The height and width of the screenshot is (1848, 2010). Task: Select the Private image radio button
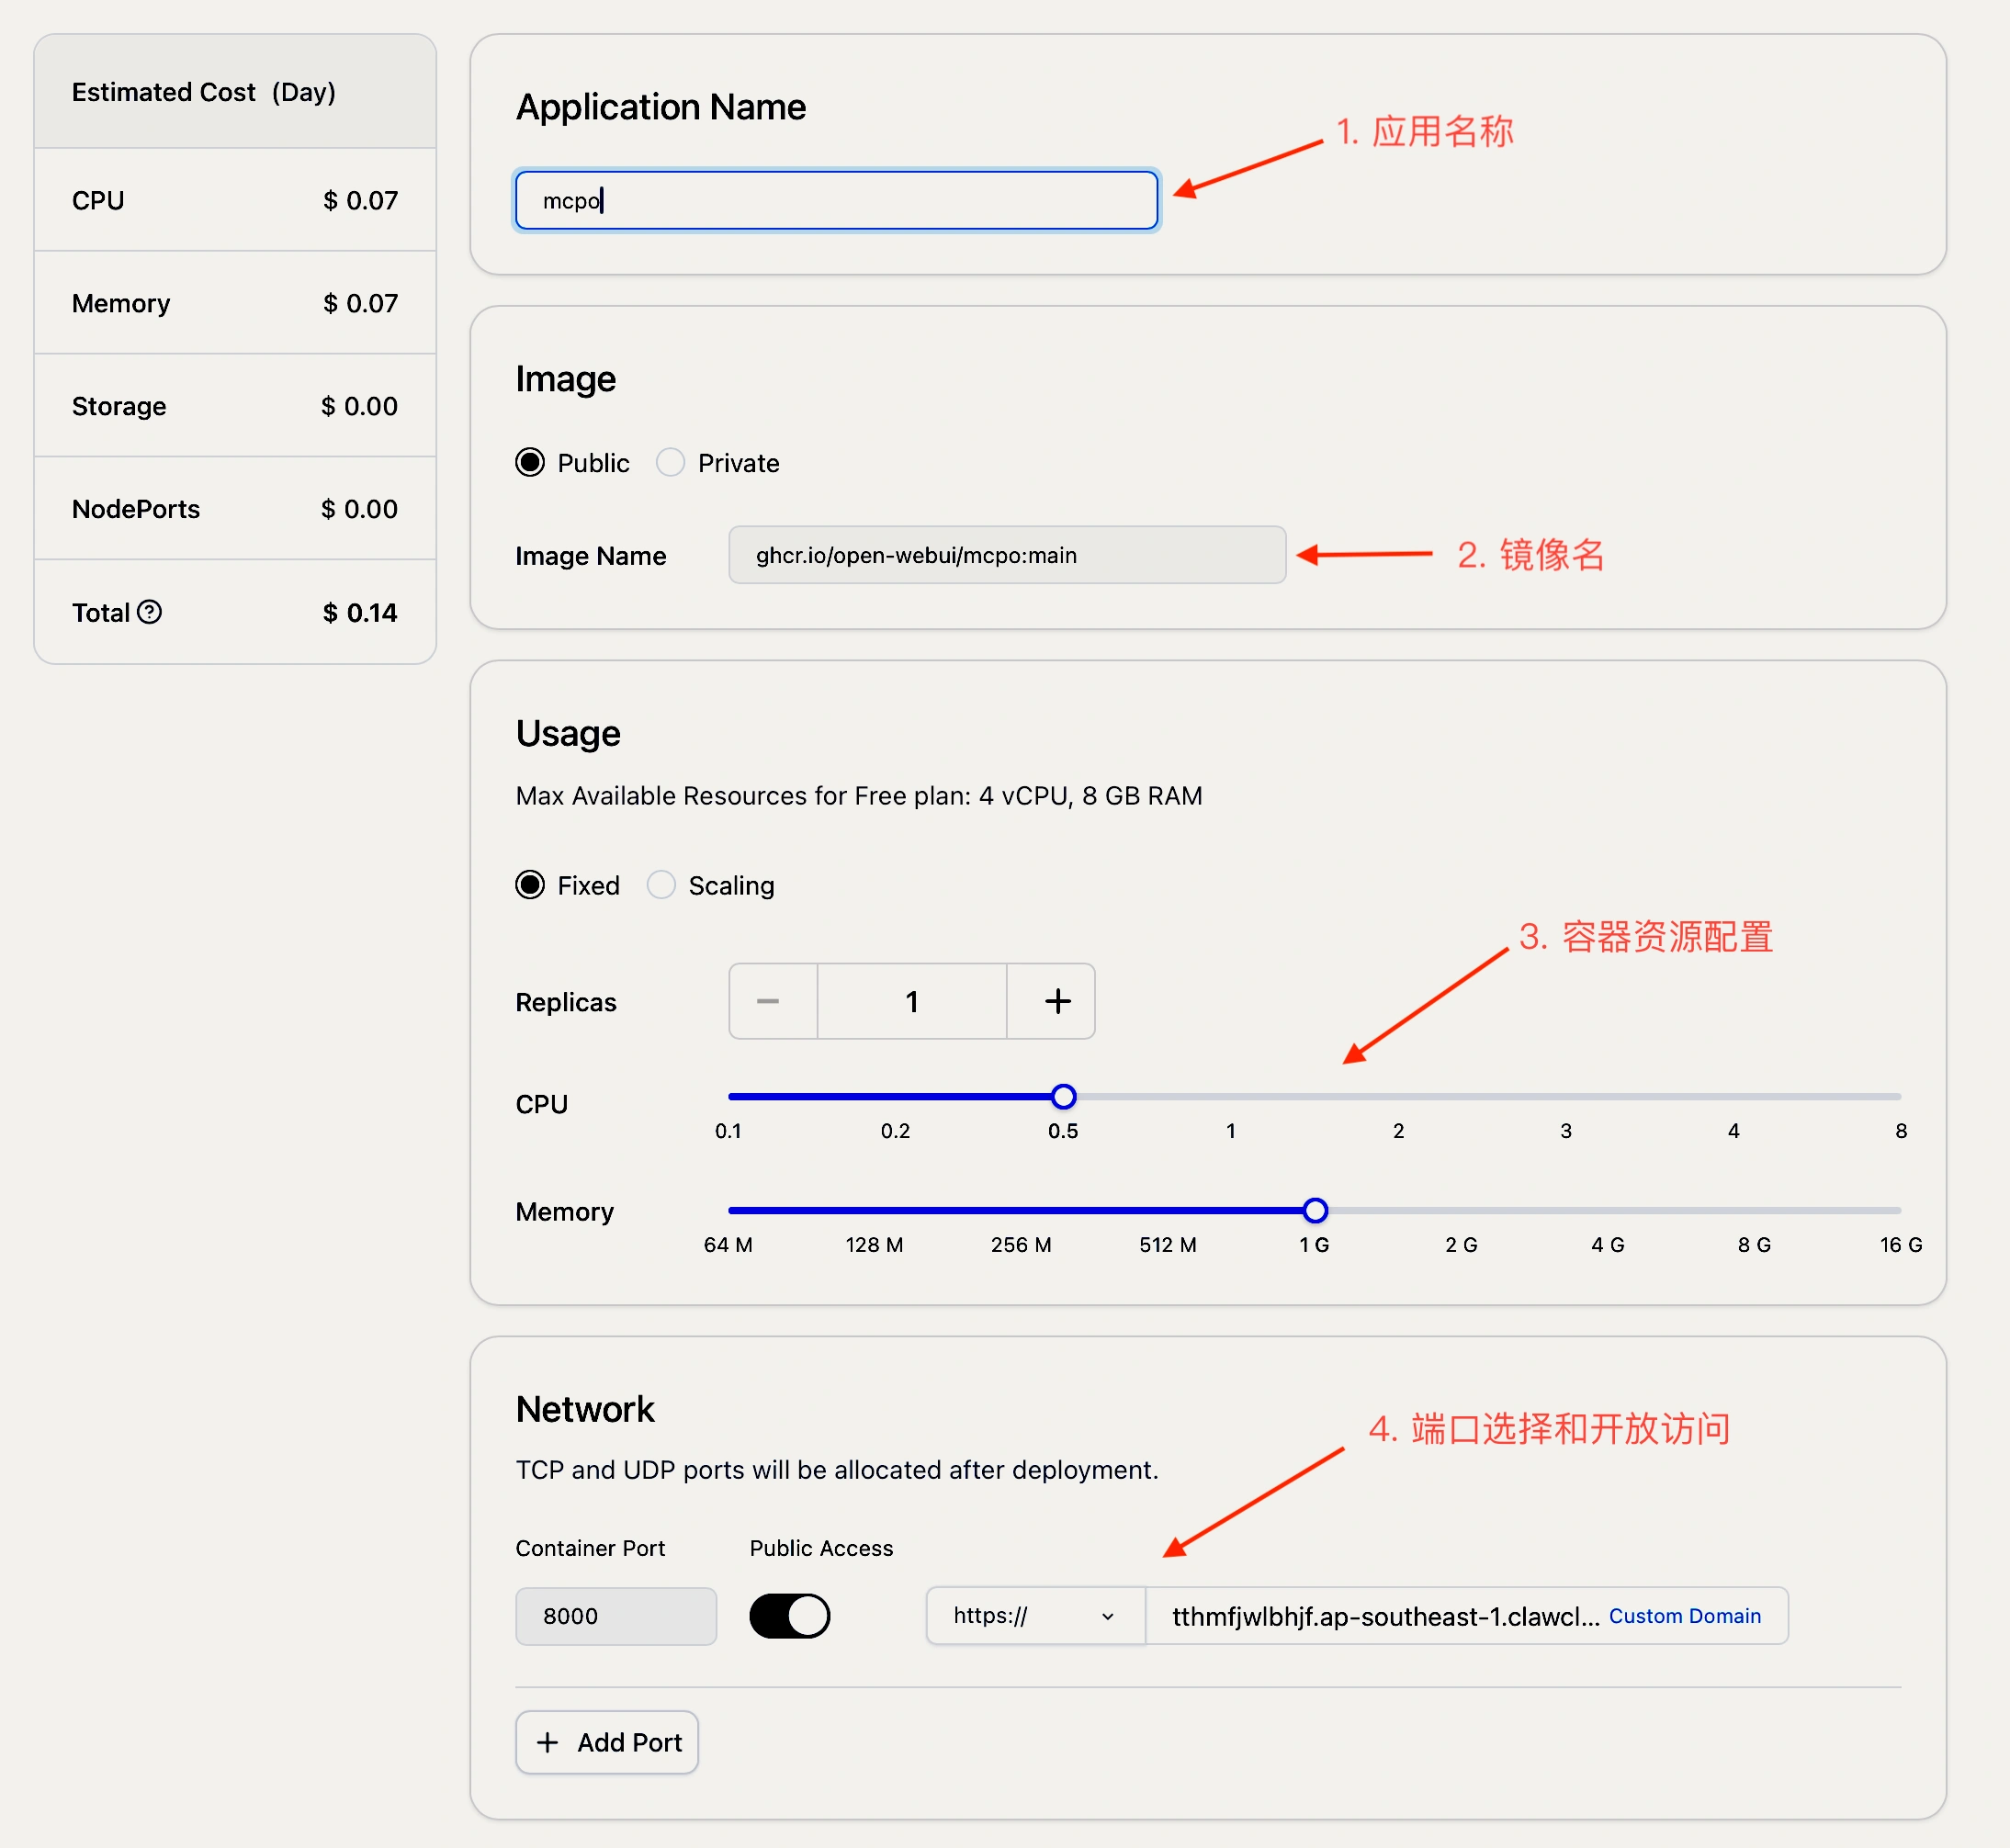tap(669, 462)
